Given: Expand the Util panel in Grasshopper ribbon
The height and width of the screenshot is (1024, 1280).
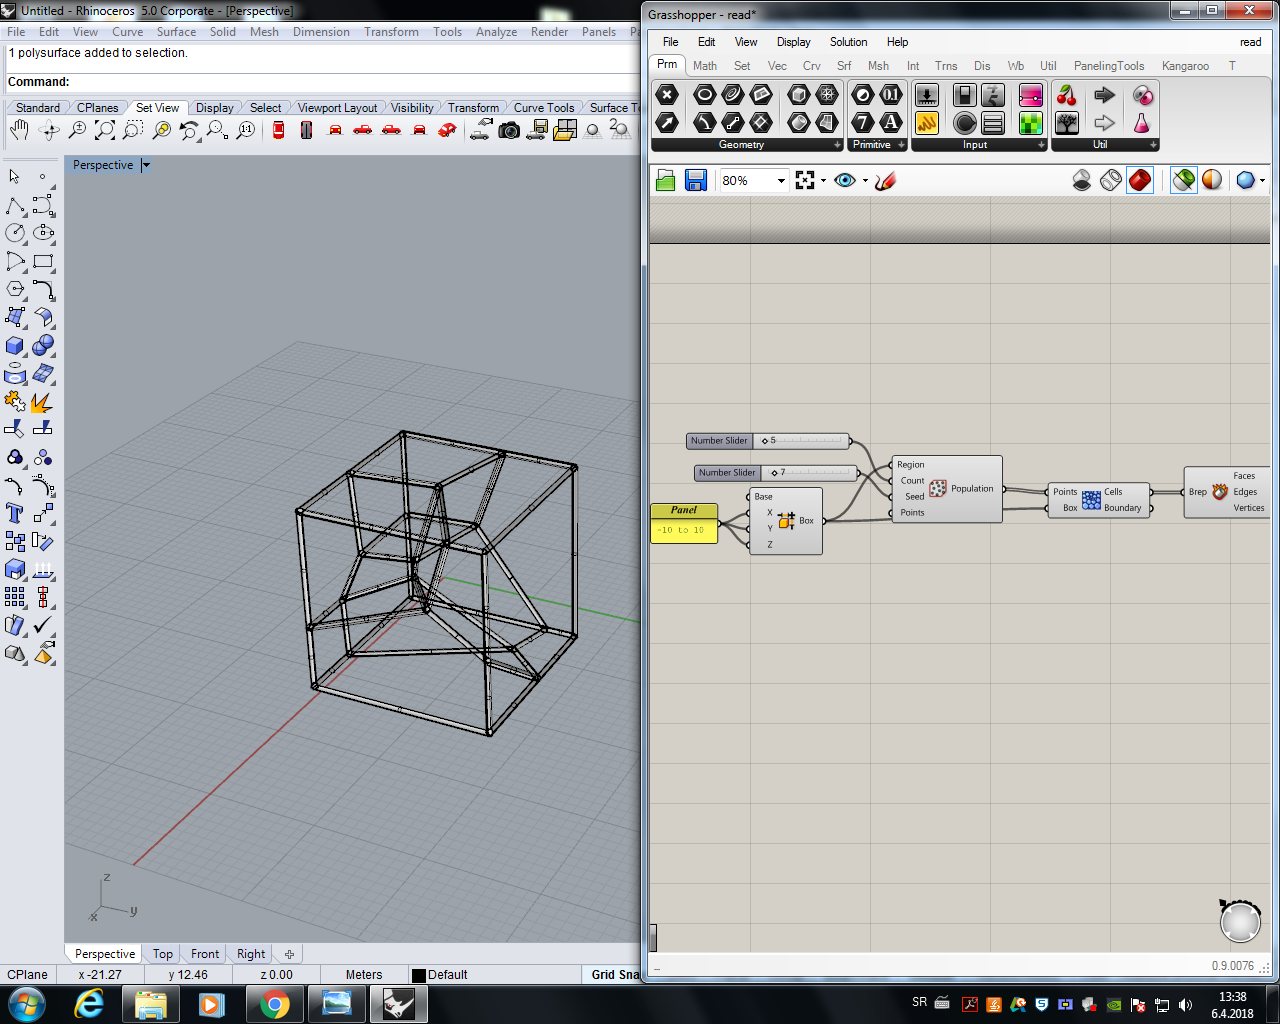Looking at the screenshot, I should pyautogui.click(x=1154, y=145).
